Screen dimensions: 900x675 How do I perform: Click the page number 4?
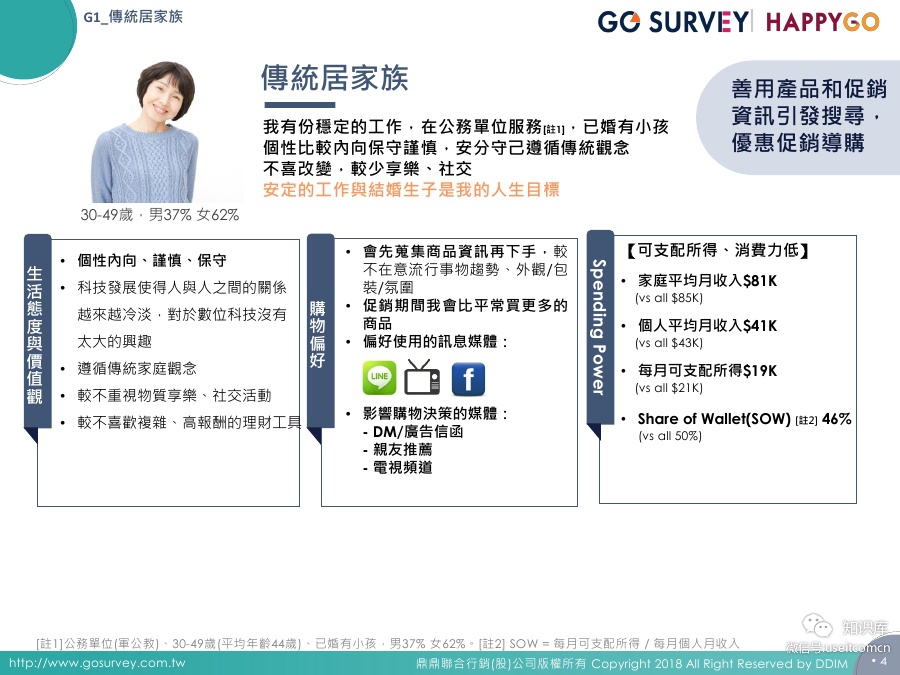pos(883,661)
